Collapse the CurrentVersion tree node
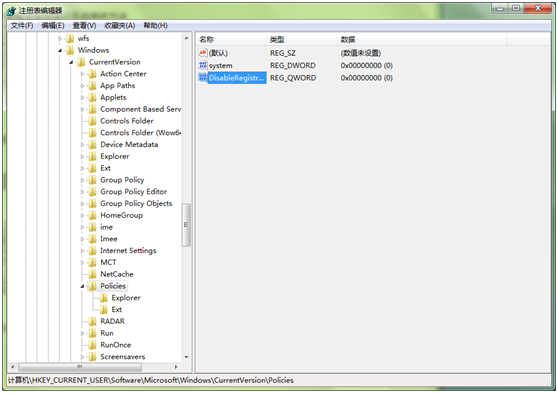This screenshot has width=558, height=393. (x=71, y=62)
